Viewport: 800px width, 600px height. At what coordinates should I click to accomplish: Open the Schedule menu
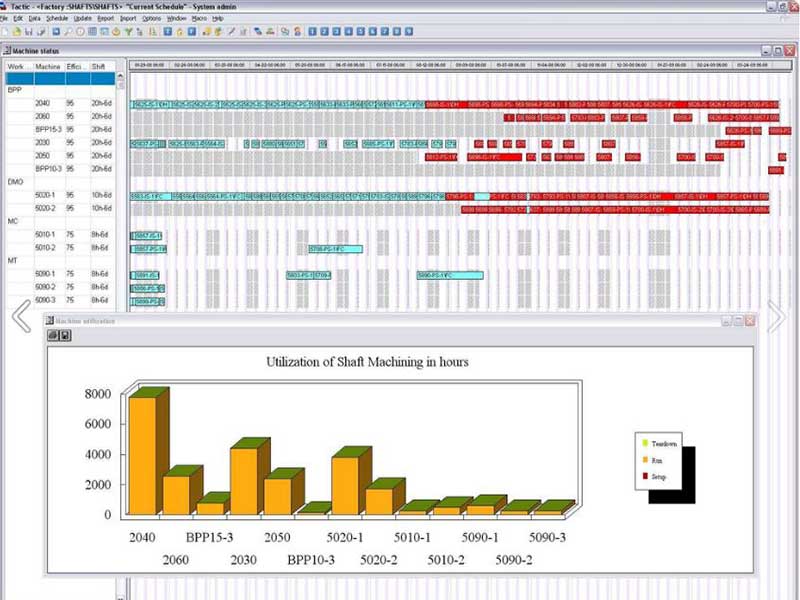pyautogui.click(x=57, y=19)
